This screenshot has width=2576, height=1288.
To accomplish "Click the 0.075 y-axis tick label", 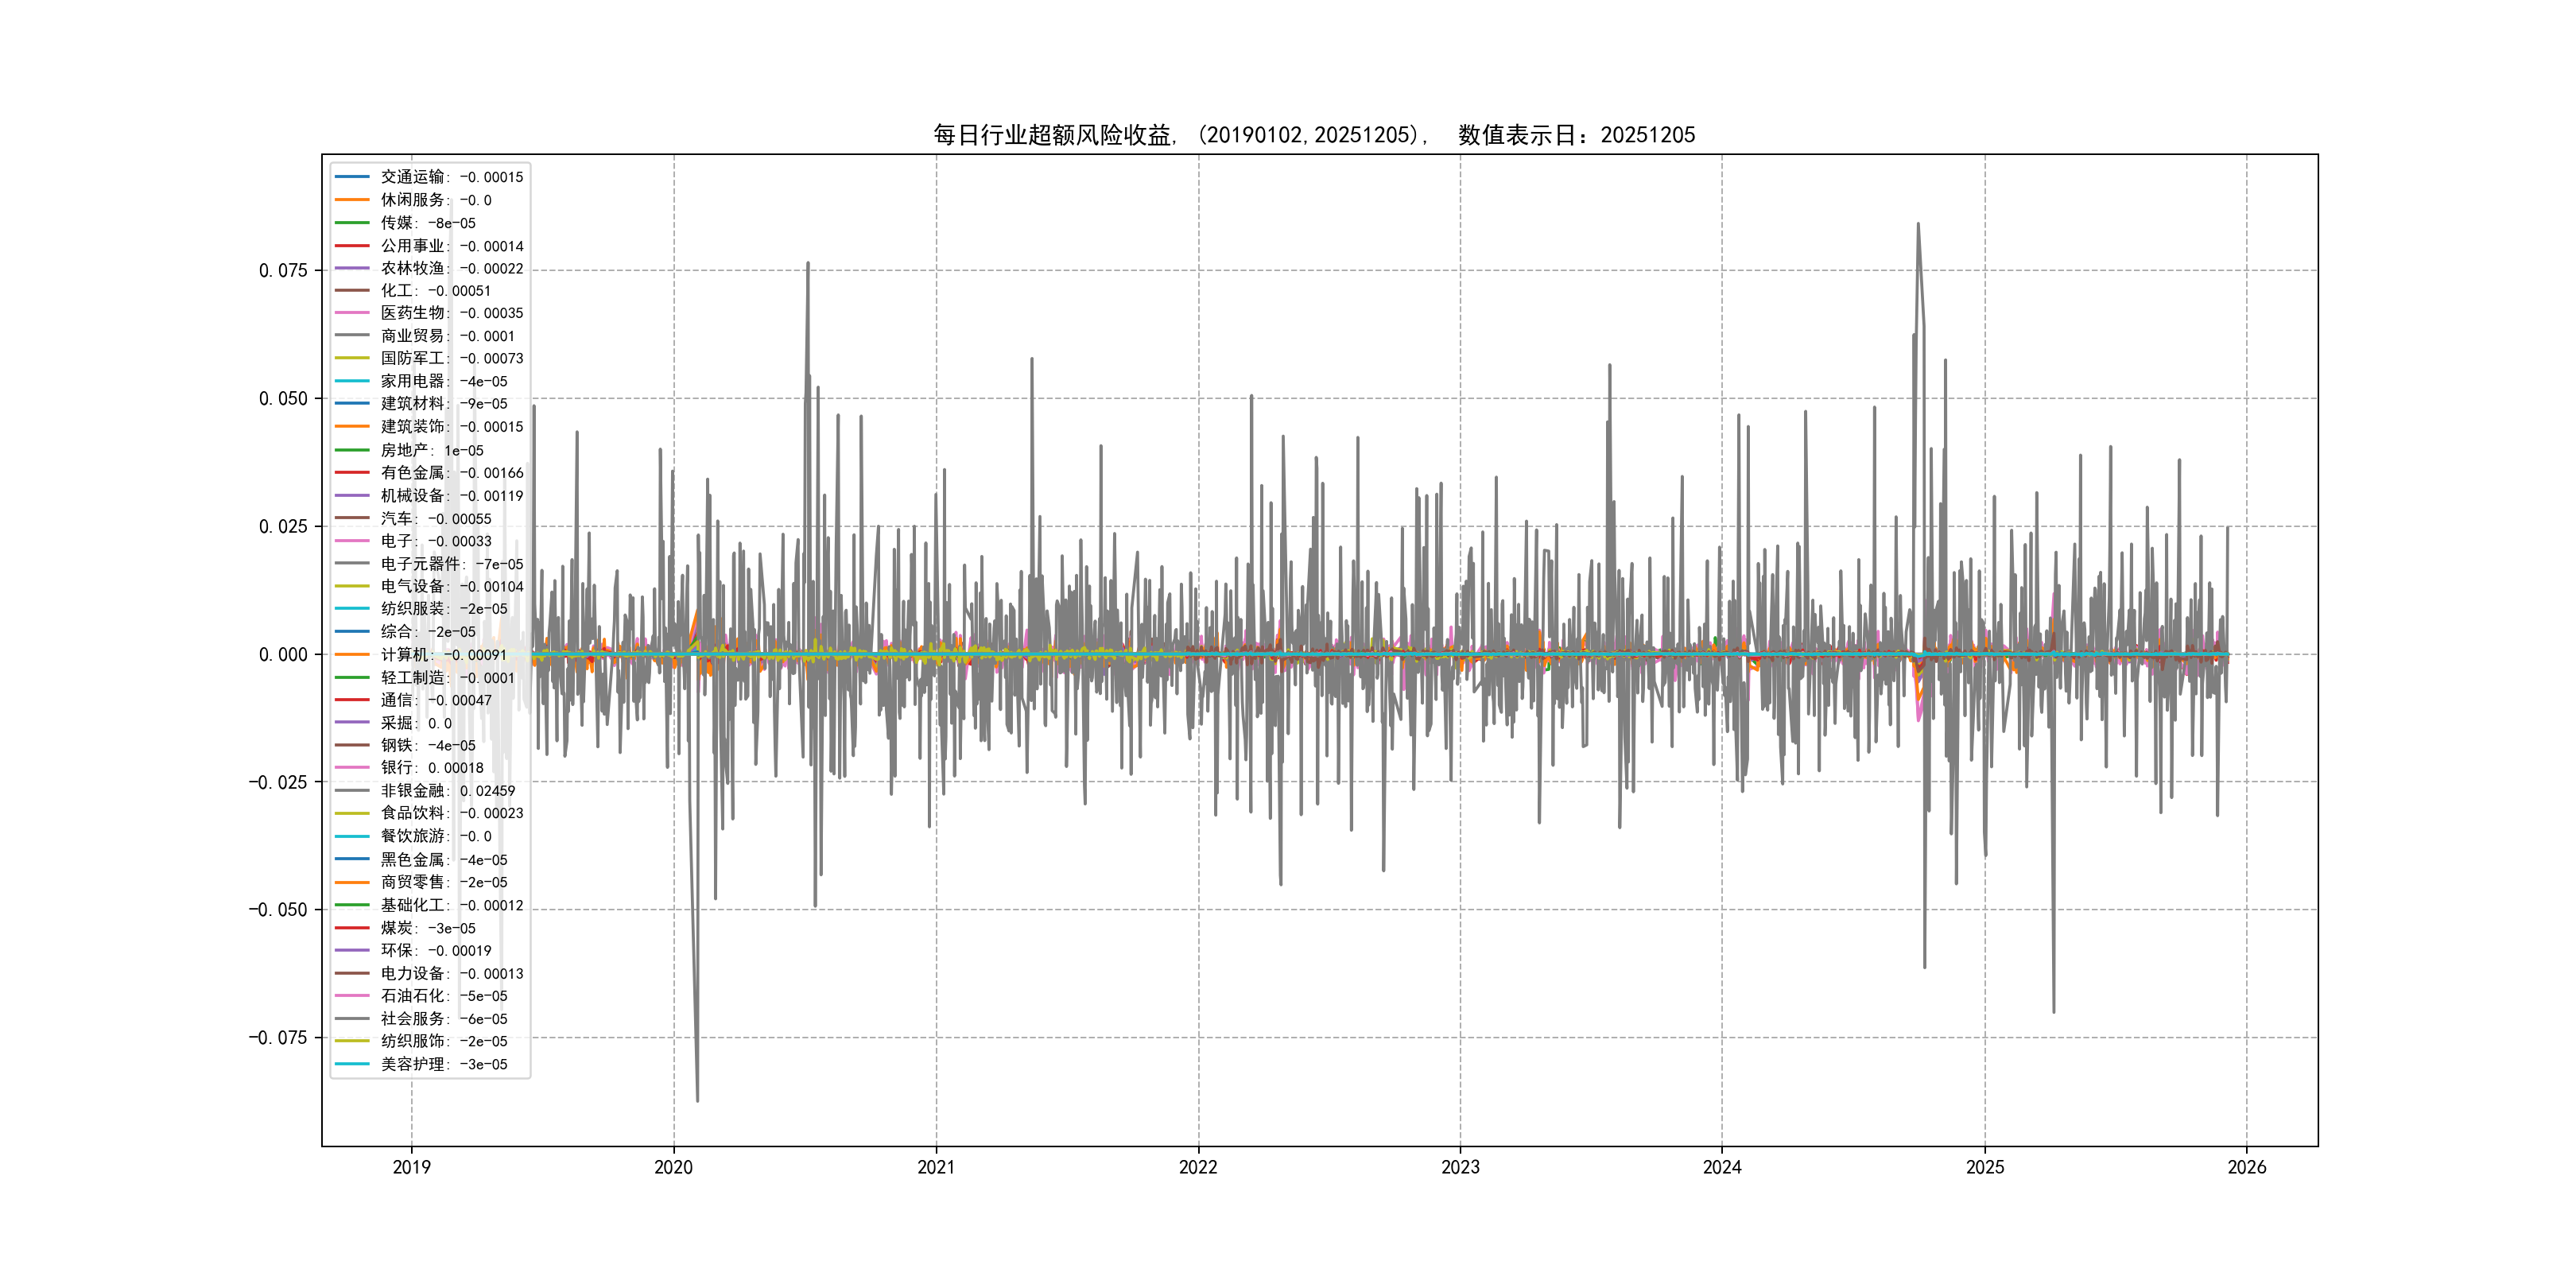I will (x=283, y=270).
